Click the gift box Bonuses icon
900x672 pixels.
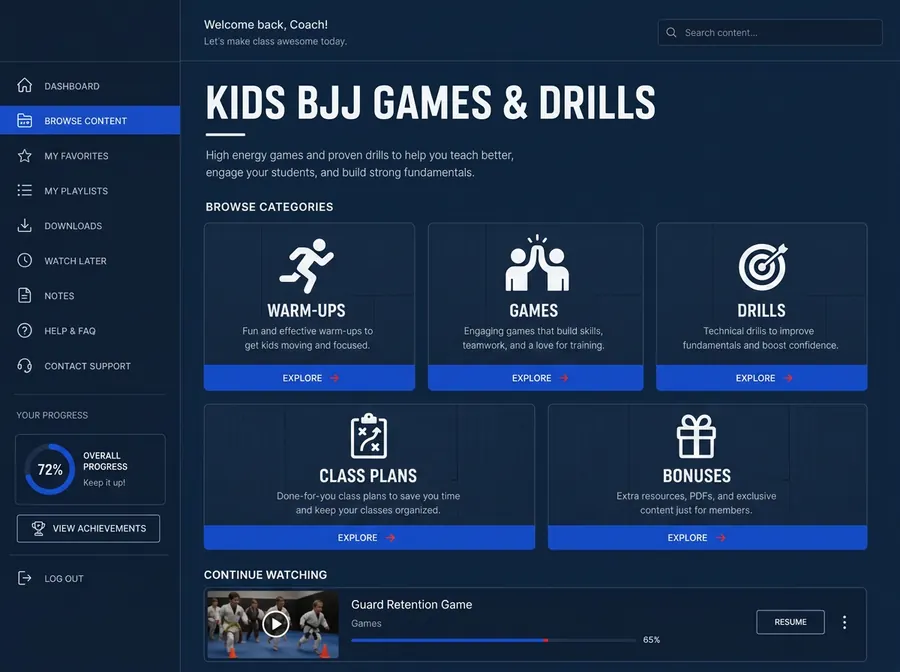[x=696, y=436]
